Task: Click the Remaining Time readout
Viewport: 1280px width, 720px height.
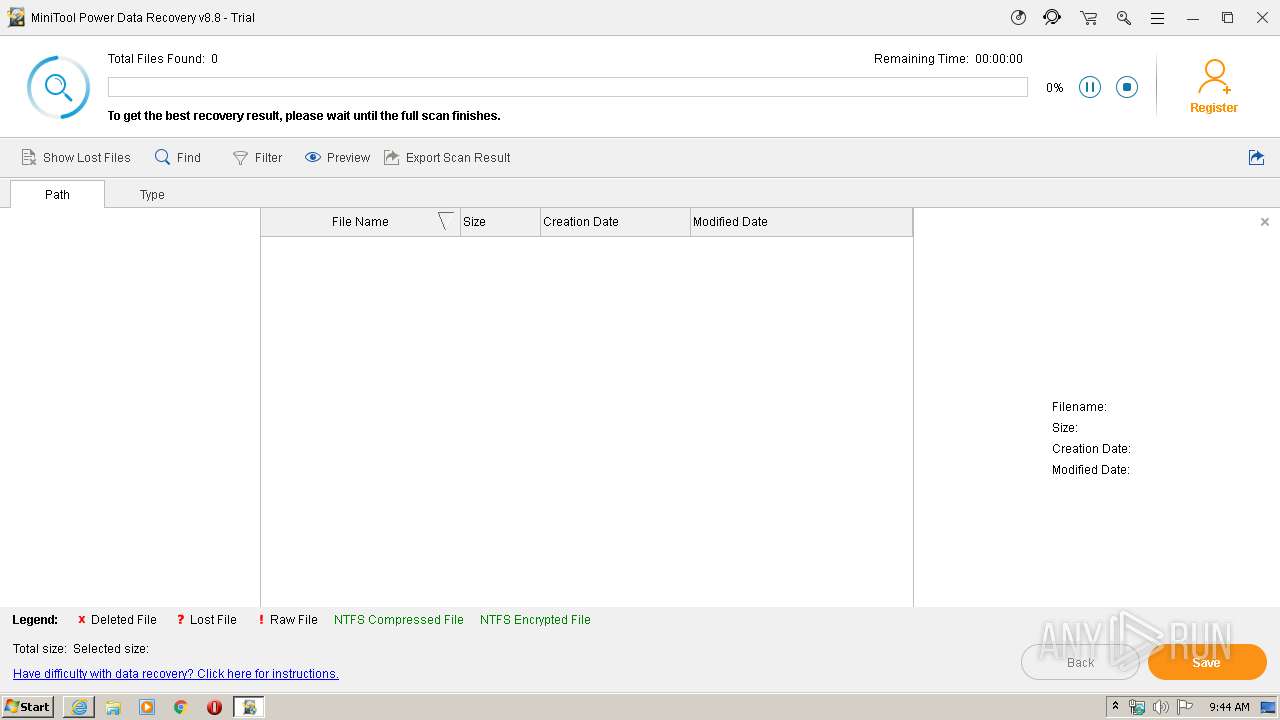Action: (x=948, y=59)
